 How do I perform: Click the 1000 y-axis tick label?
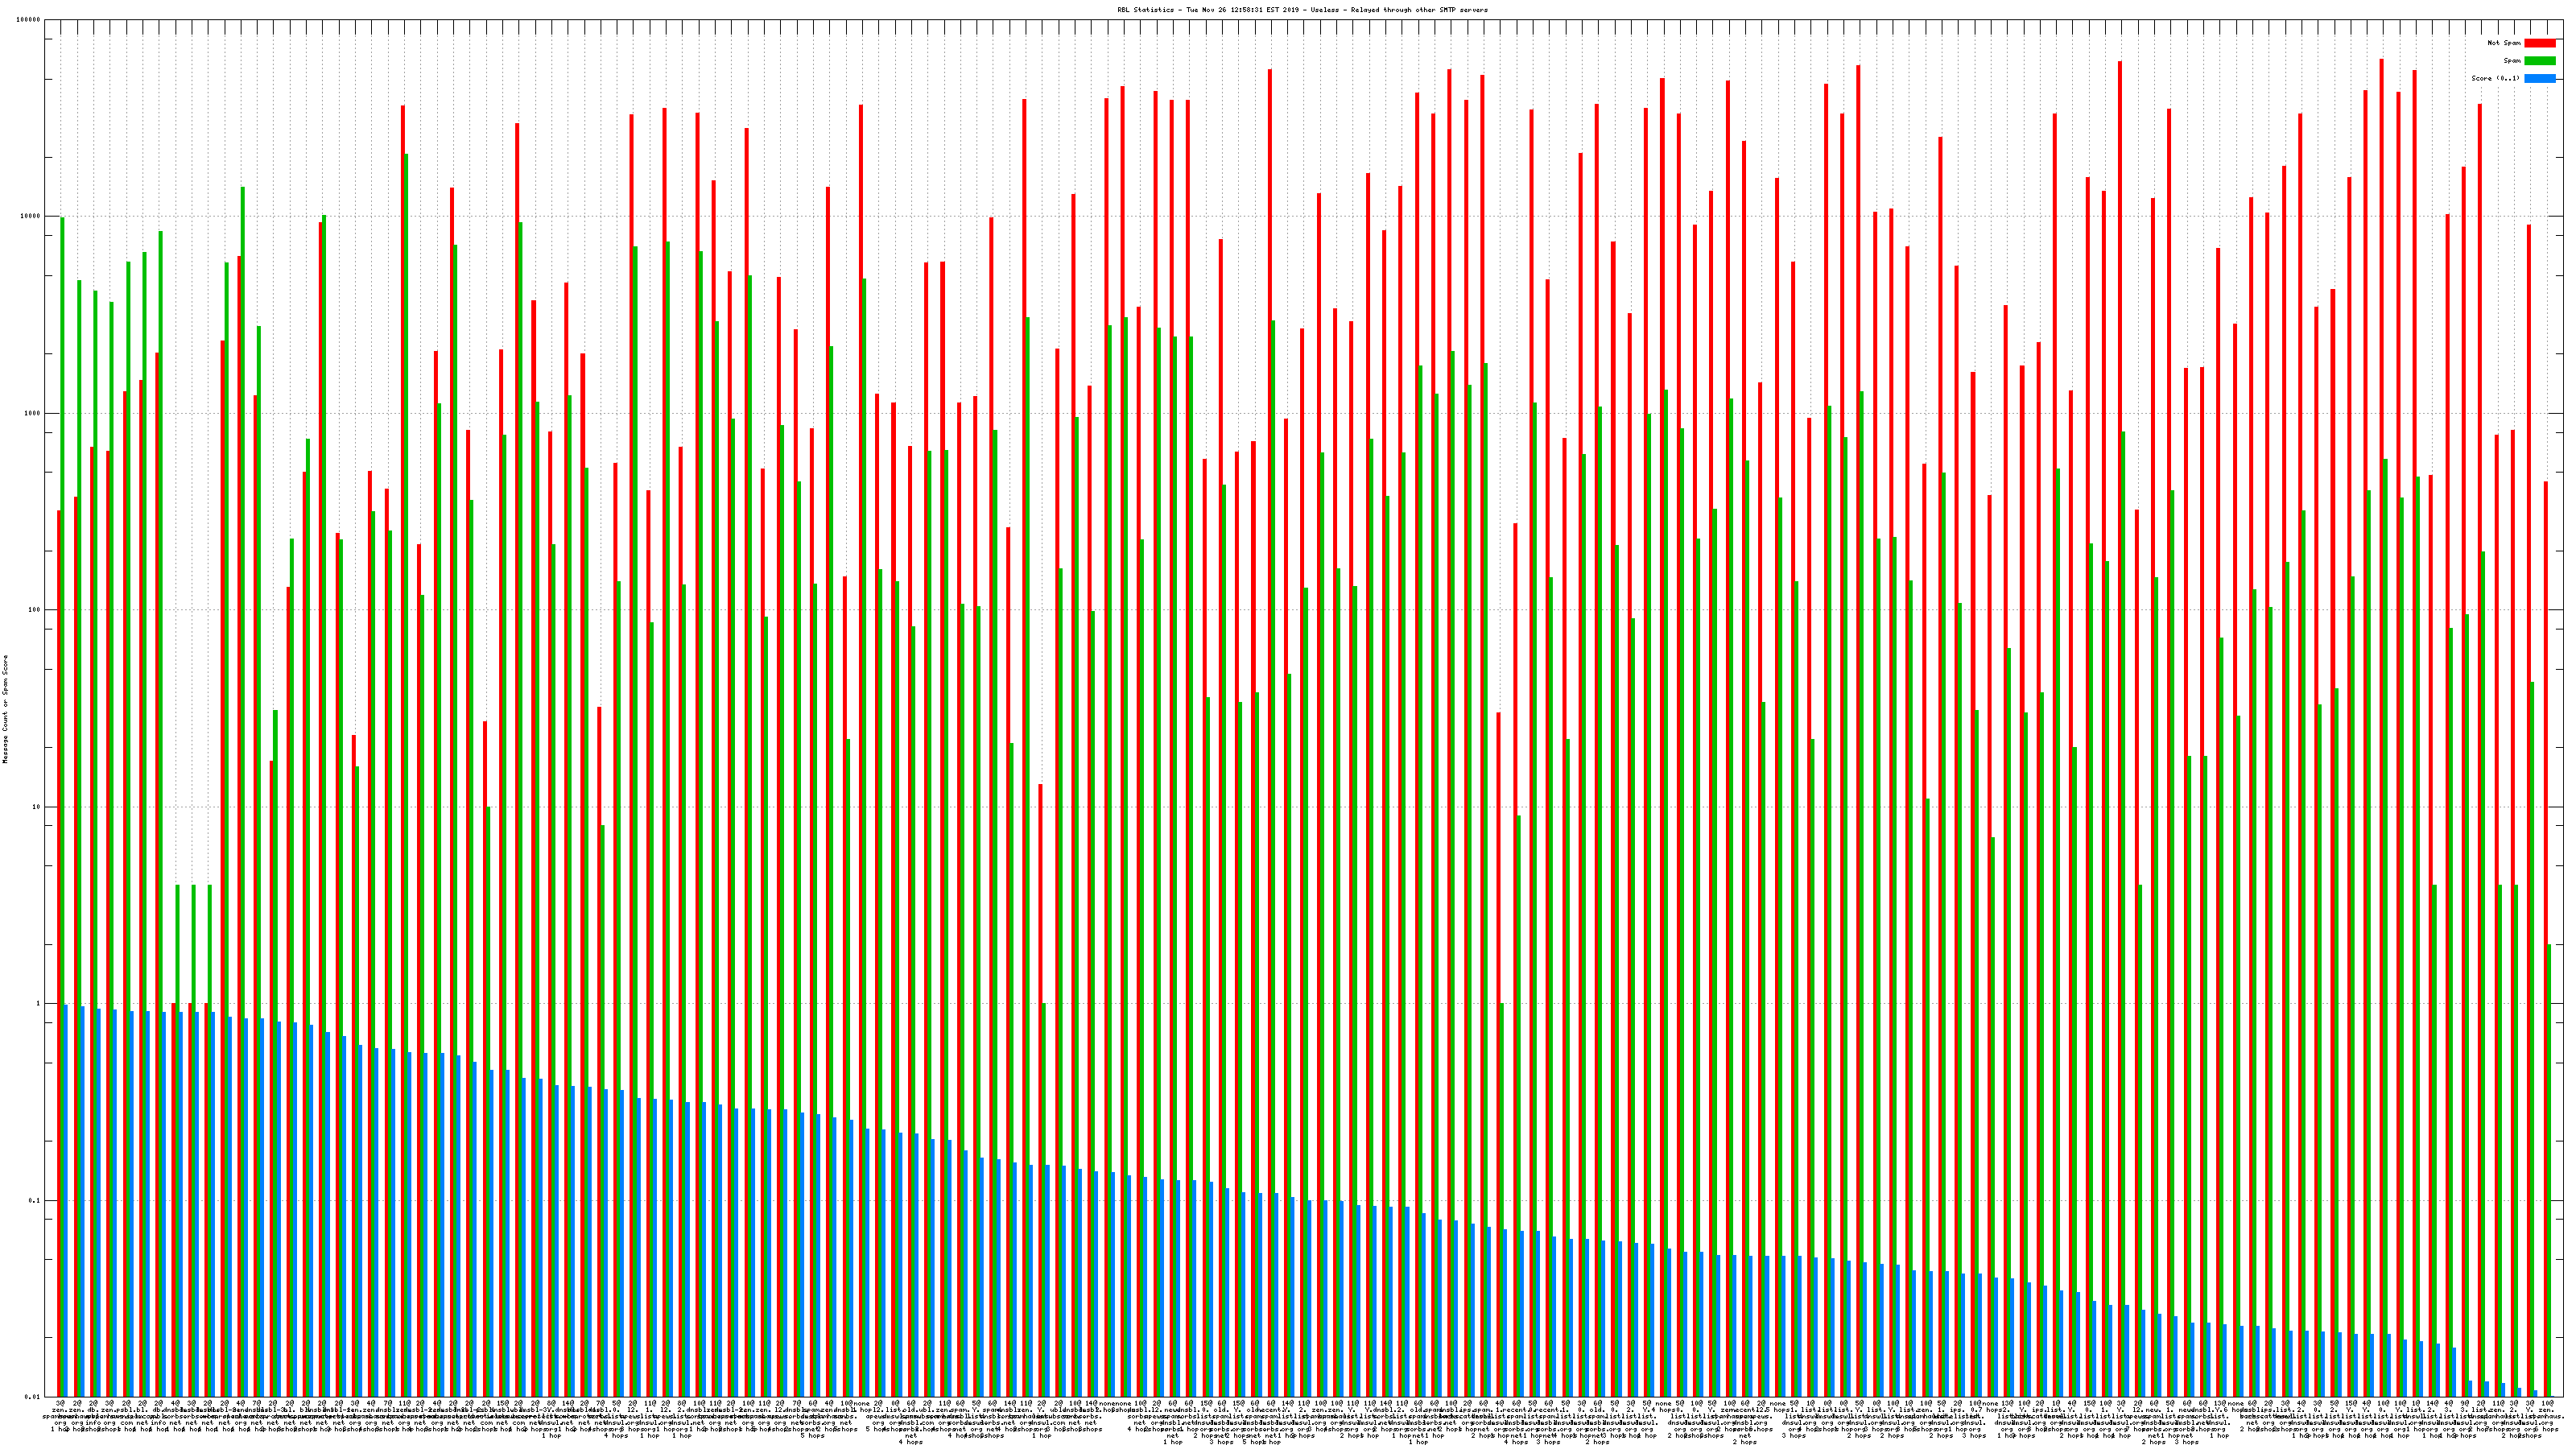[33, 414]
